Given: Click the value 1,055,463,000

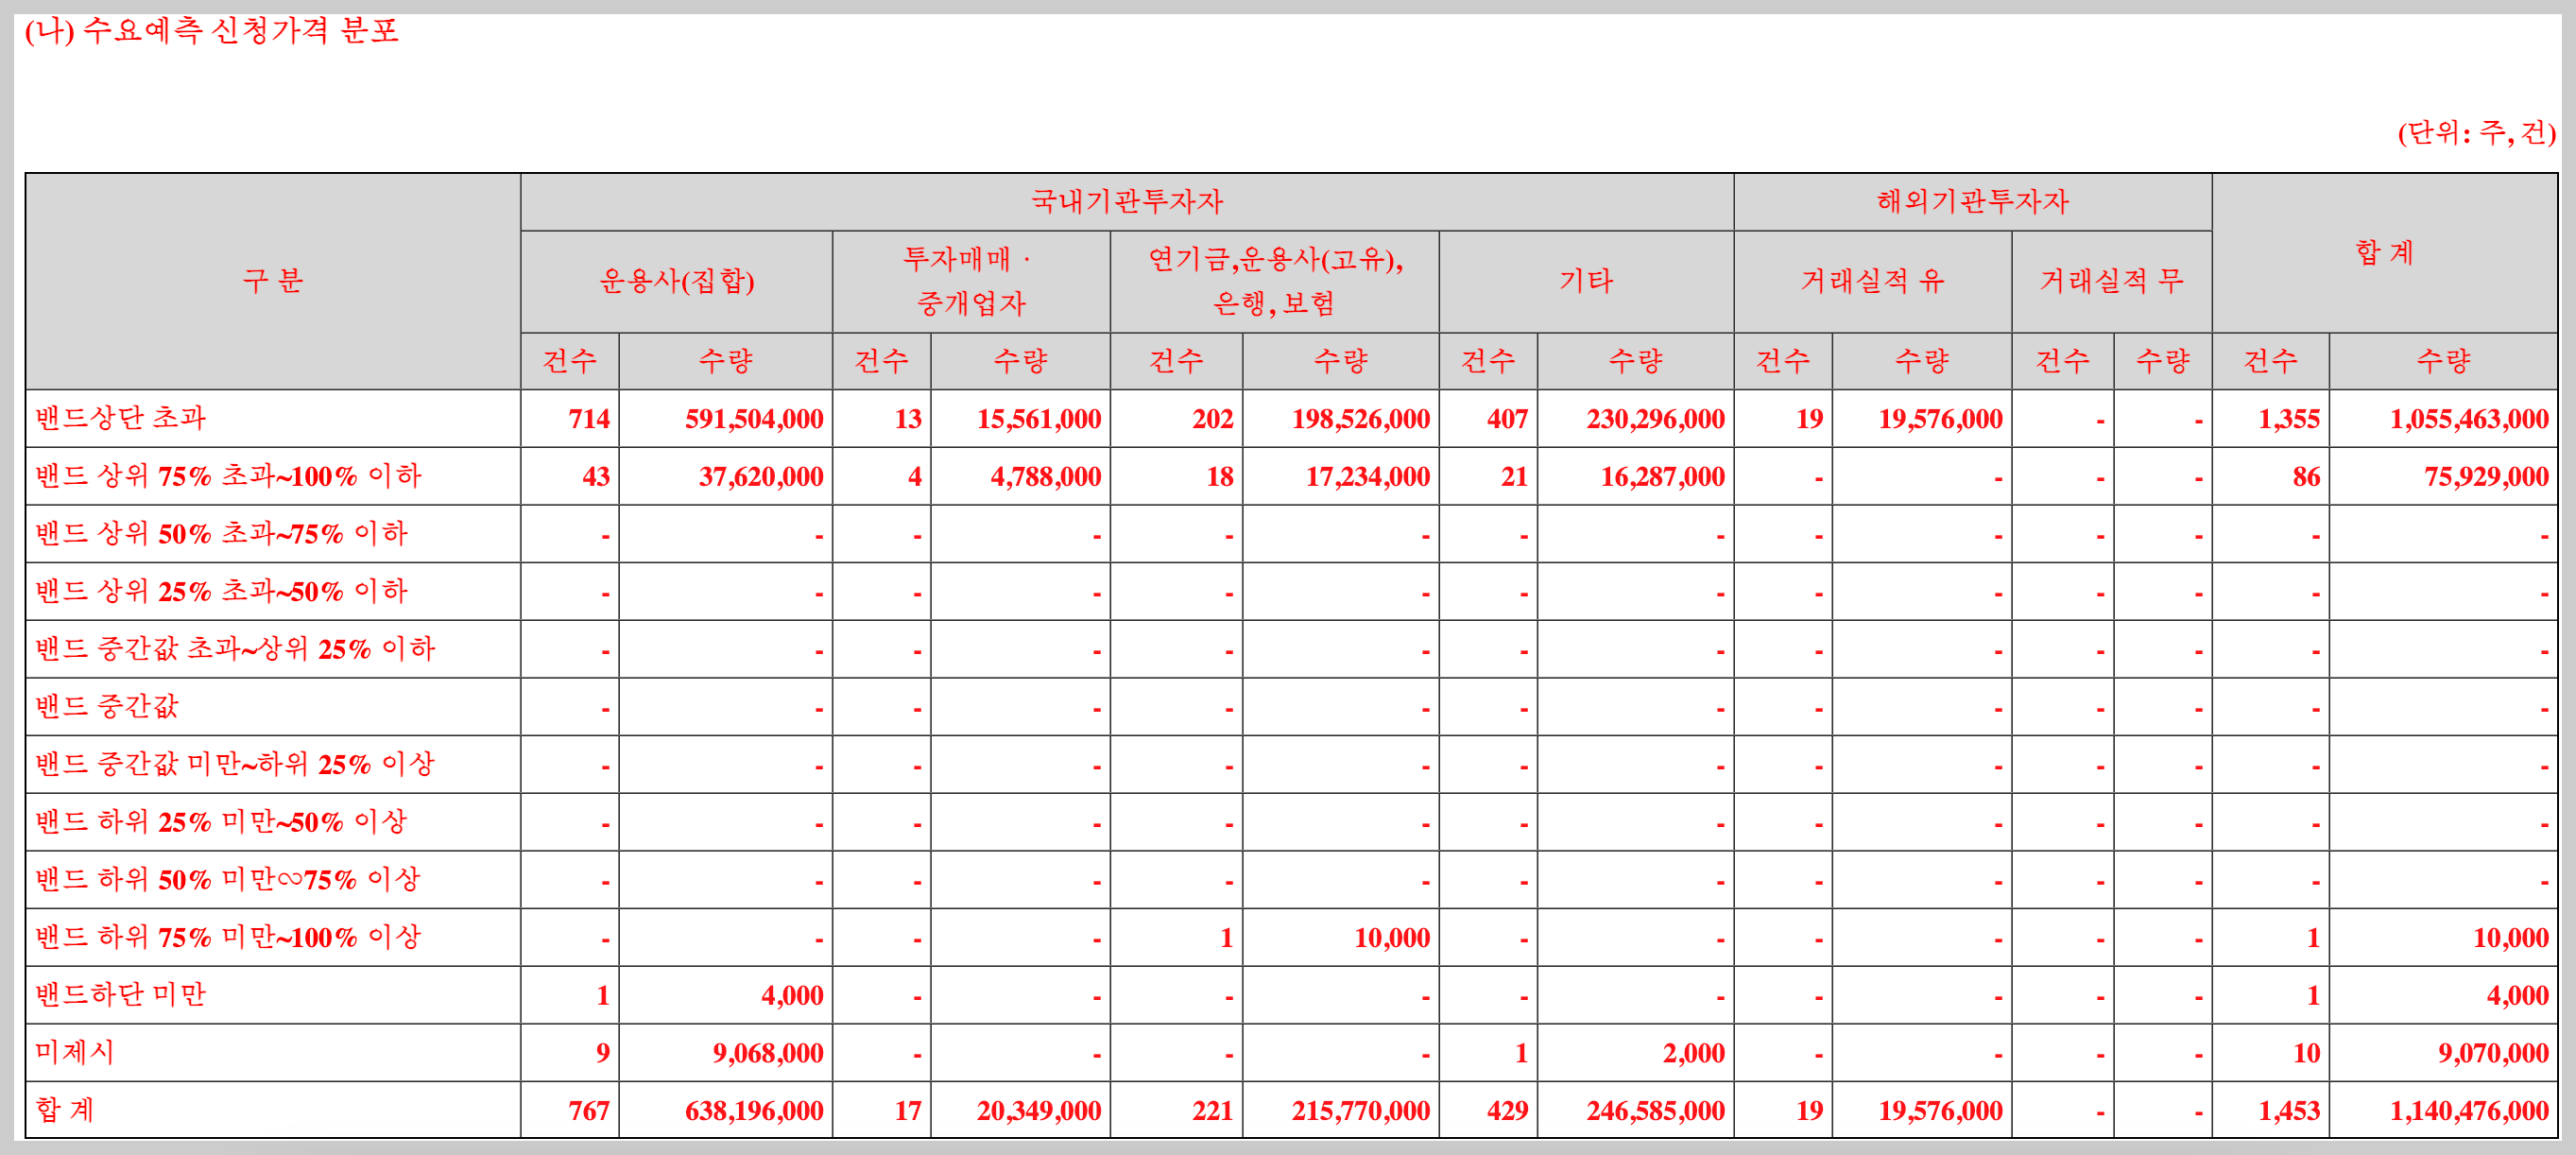Looking at the screenshot, I should point(2469,419).
